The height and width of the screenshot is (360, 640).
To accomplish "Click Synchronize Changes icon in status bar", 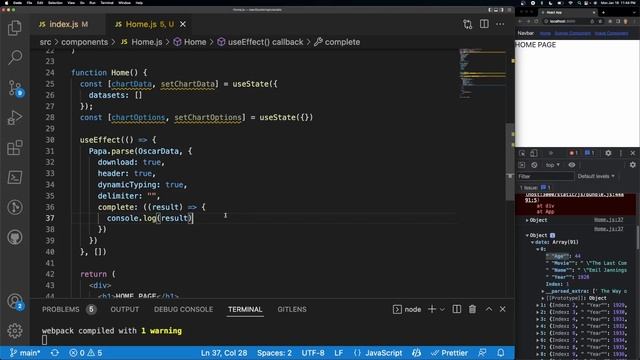I will (x=55, y=353).
